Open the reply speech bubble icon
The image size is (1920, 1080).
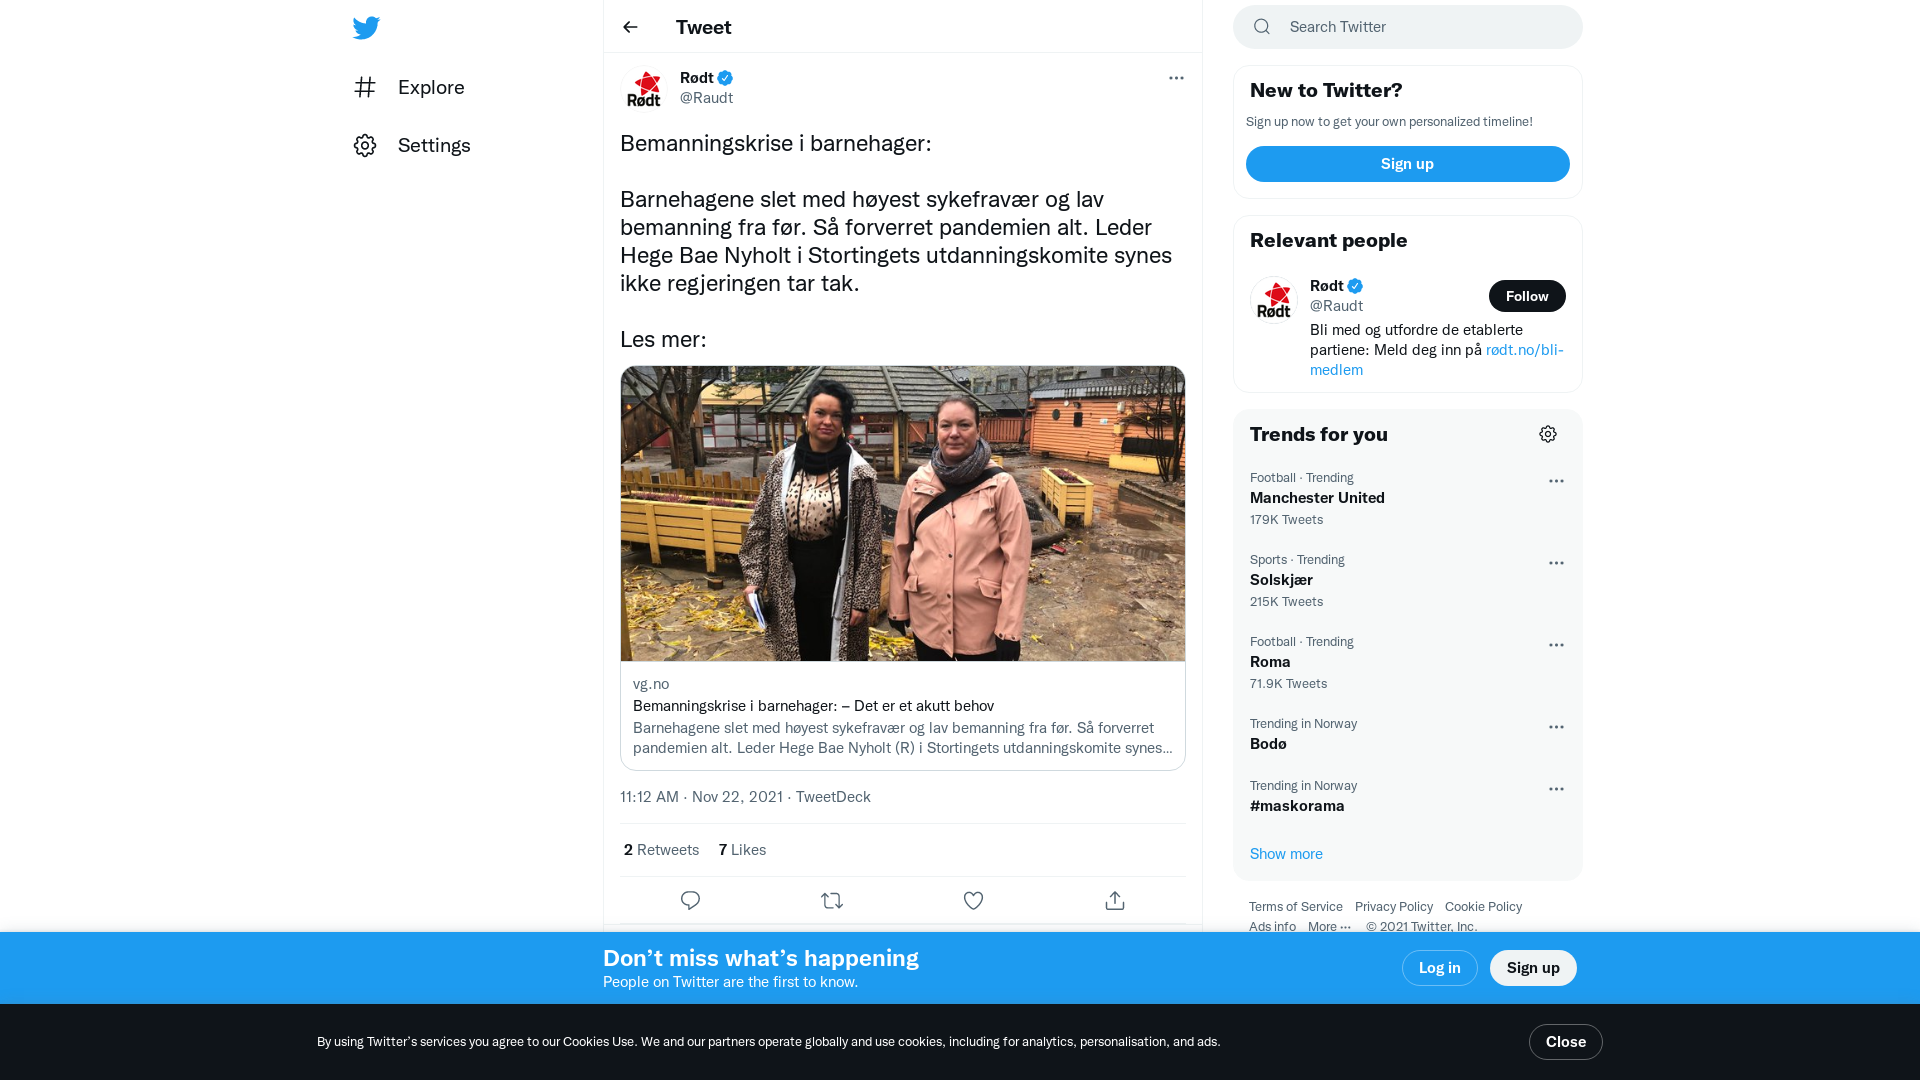coord(690,901)
